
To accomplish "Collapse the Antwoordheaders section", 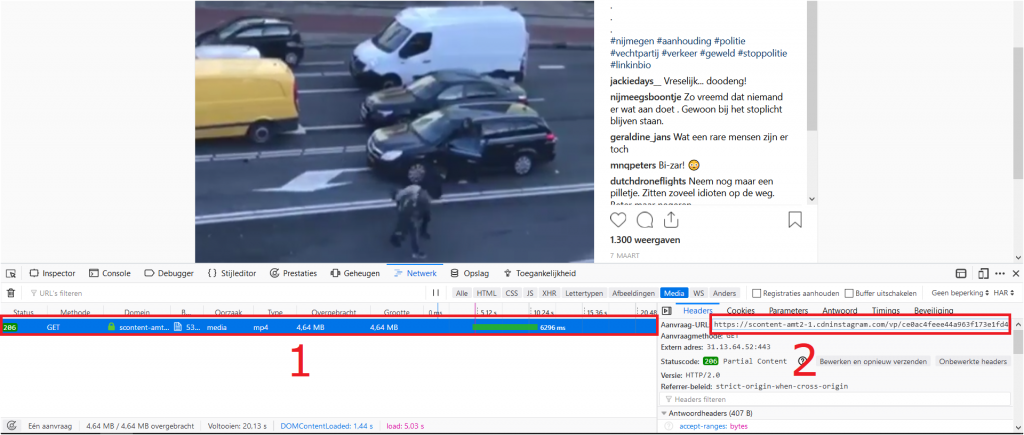I will pos(665,413).
